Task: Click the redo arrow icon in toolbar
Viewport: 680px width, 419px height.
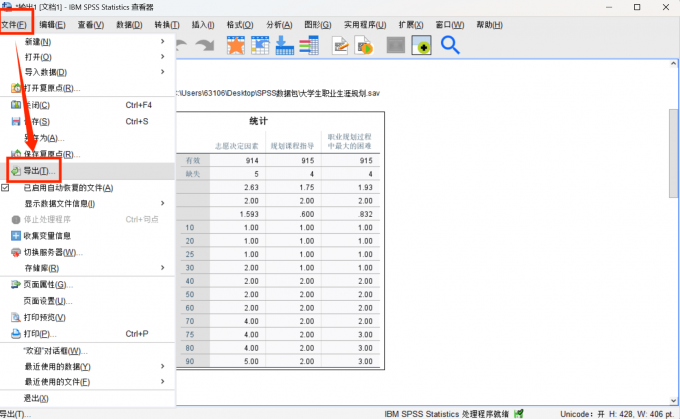Action: point(205,45)
